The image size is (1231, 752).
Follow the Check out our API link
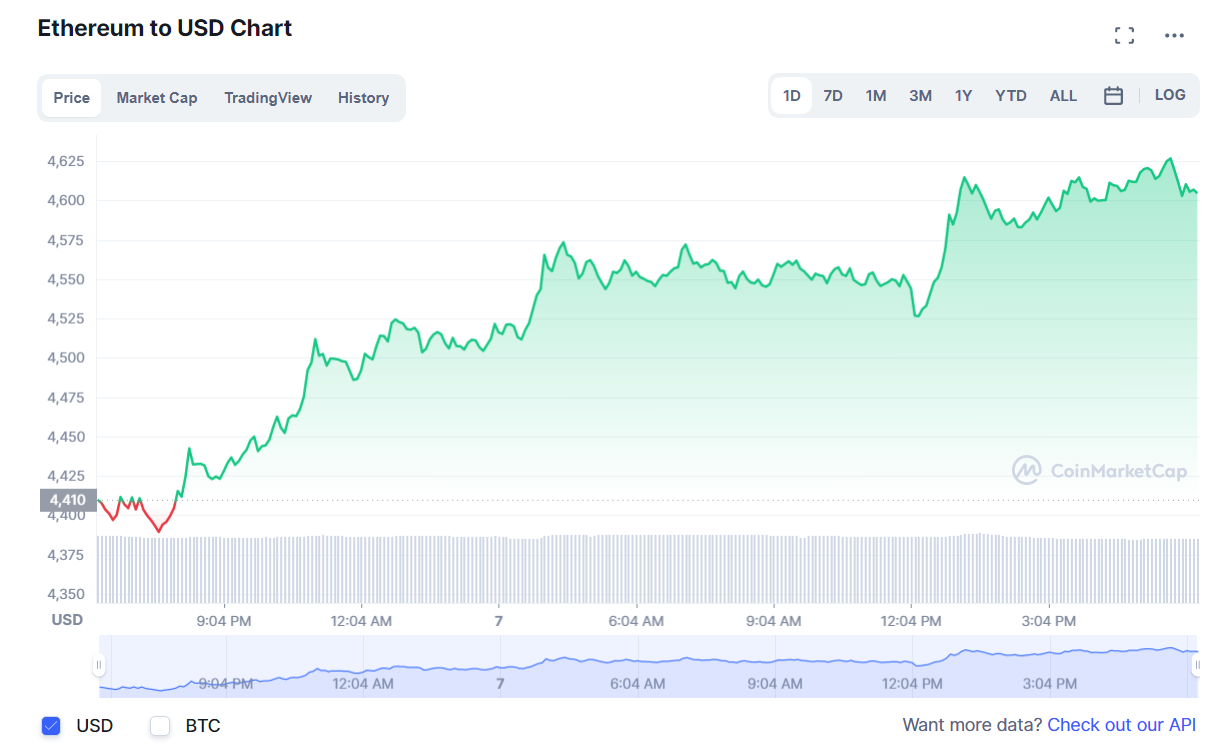point(1121,725)
